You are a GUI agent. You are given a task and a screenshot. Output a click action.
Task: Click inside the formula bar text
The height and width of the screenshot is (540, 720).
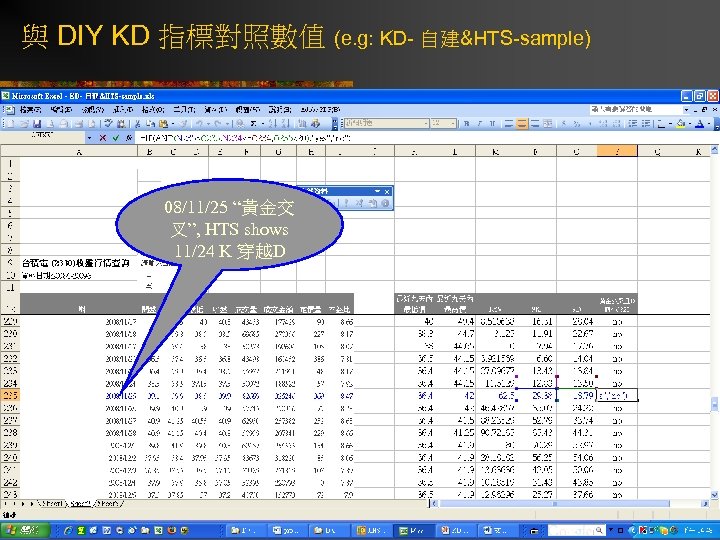244,138
